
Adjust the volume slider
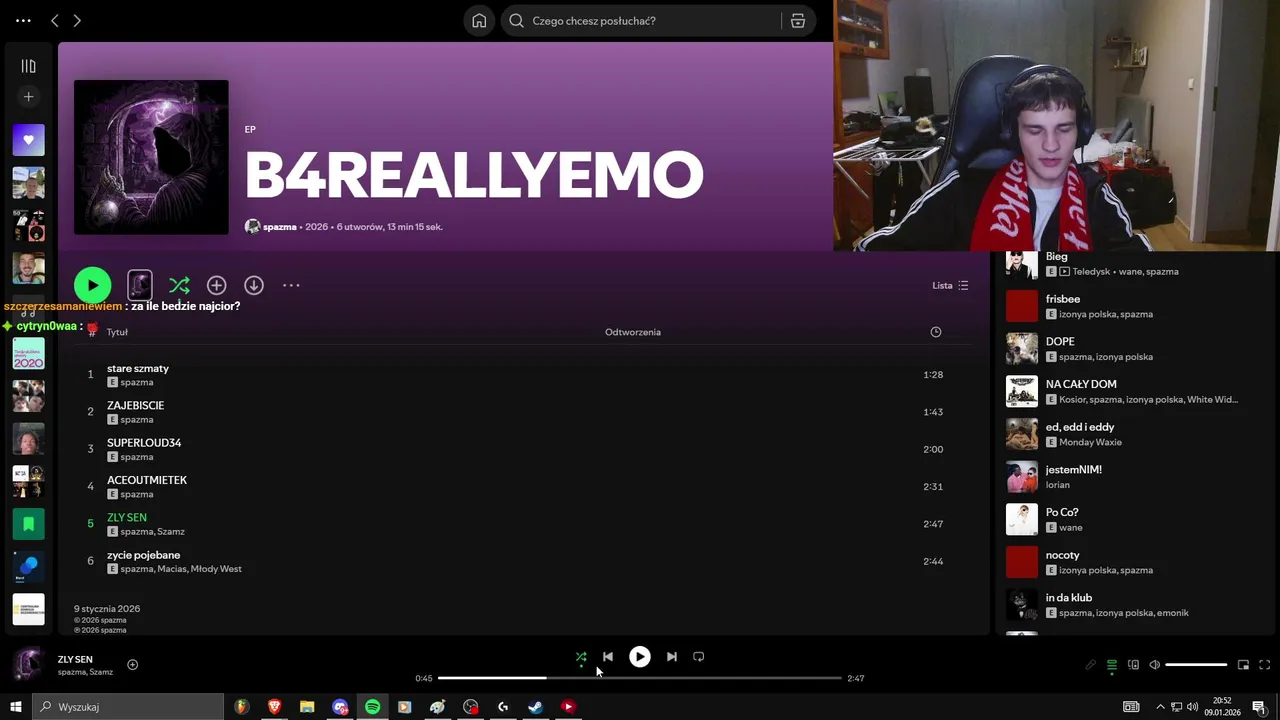[x=1196, y=665]
